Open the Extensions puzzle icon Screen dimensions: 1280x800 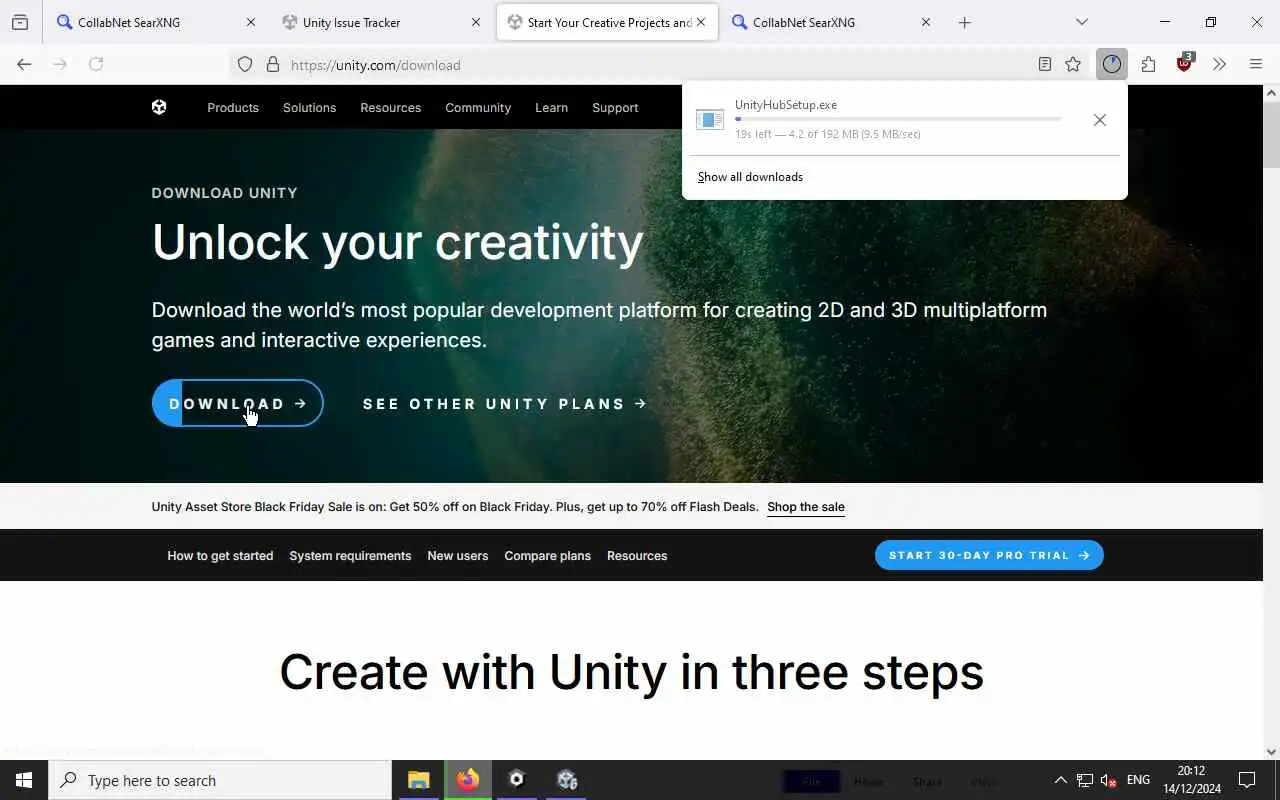point(1148,64)
